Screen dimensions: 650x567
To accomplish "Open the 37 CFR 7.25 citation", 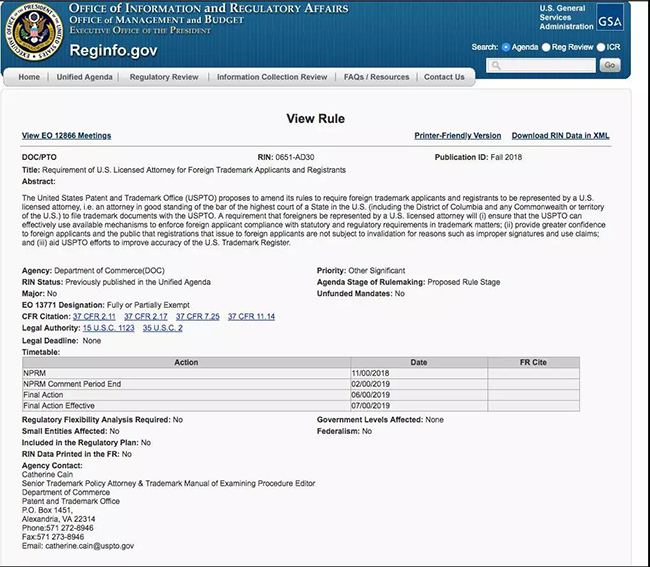I will (x=198, y=317).
